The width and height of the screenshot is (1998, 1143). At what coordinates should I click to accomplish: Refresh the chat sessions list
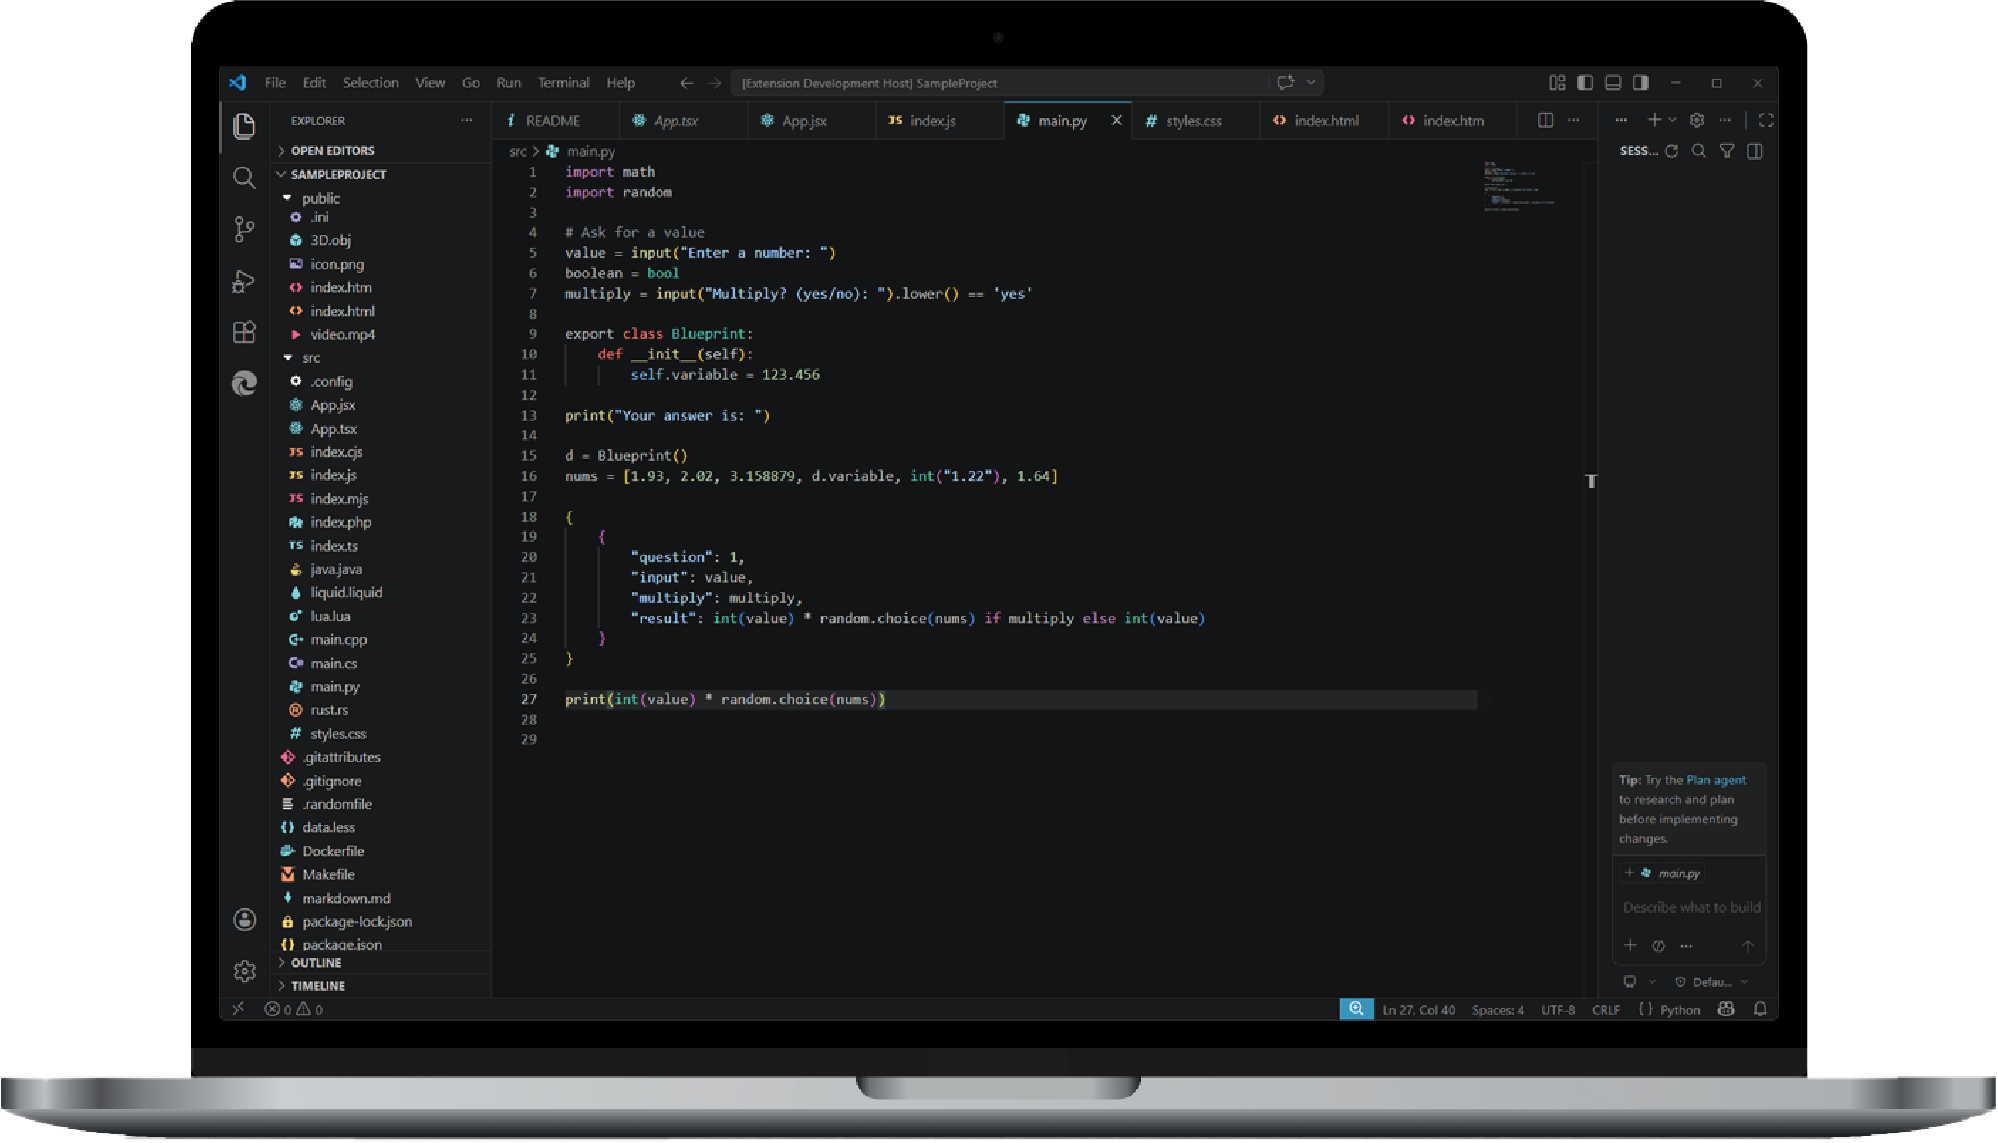pos(1671,151)
